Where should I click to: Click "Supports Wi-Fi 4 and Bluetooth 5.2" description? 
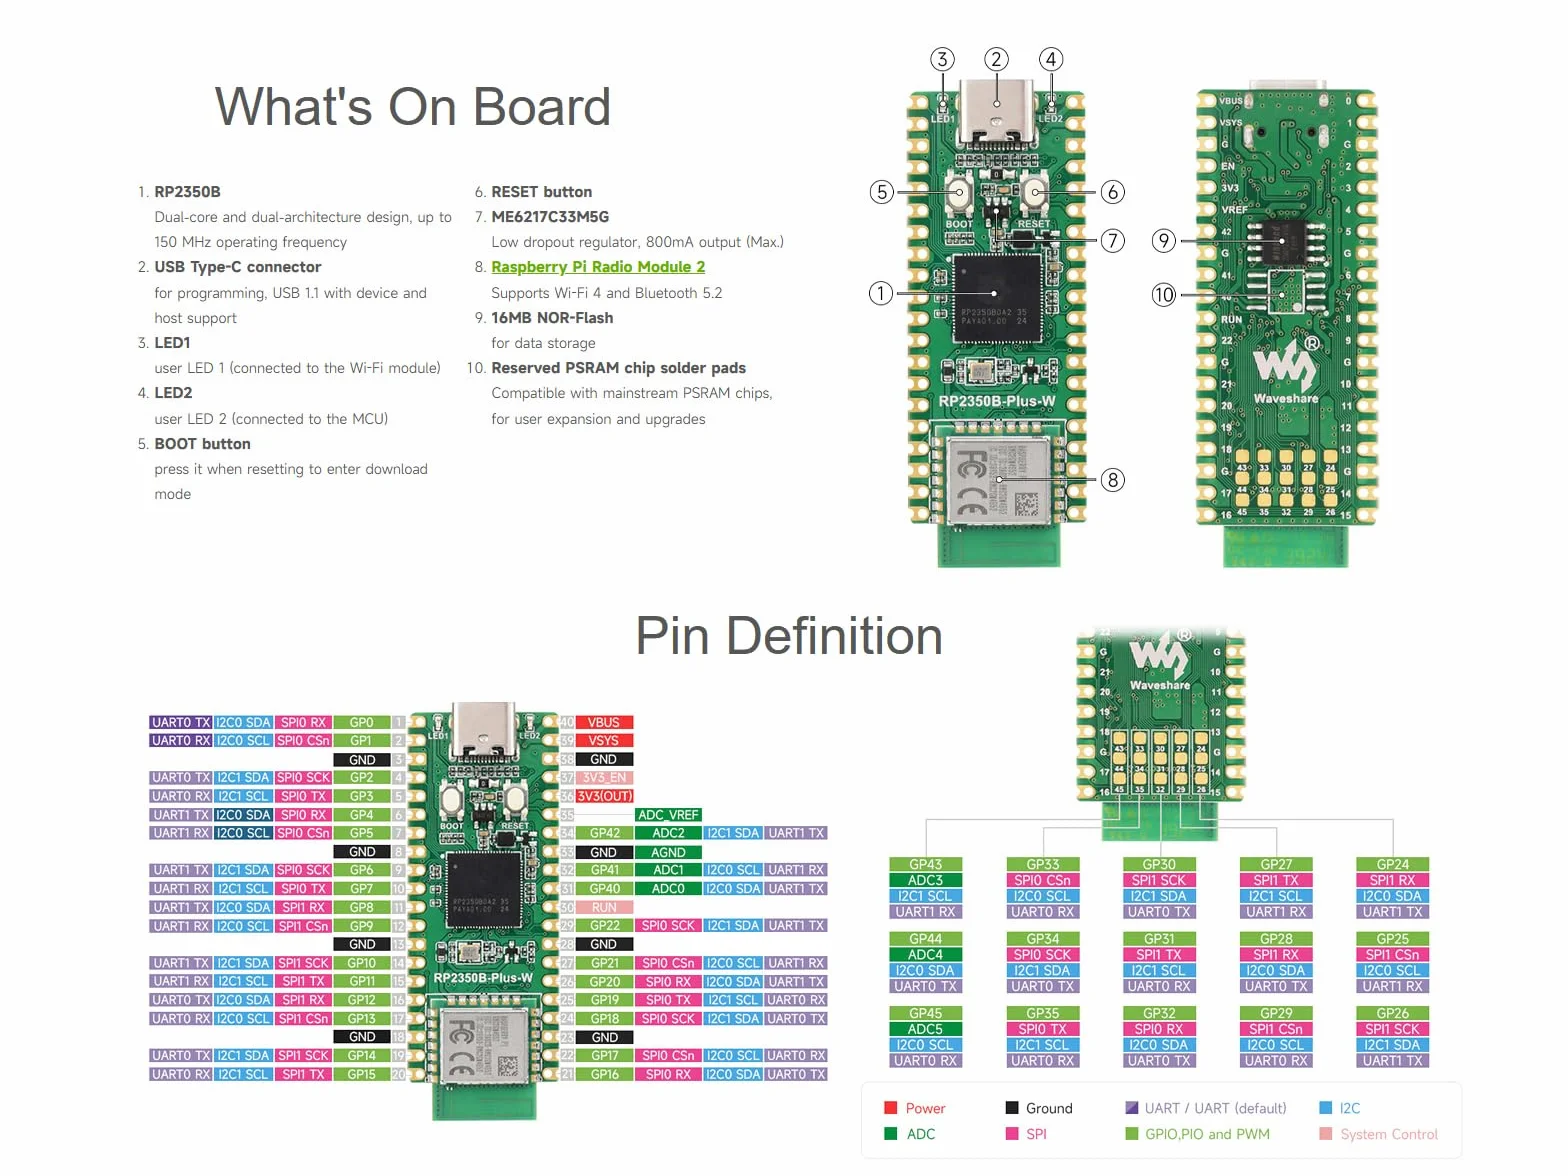[x=606, y=293]
